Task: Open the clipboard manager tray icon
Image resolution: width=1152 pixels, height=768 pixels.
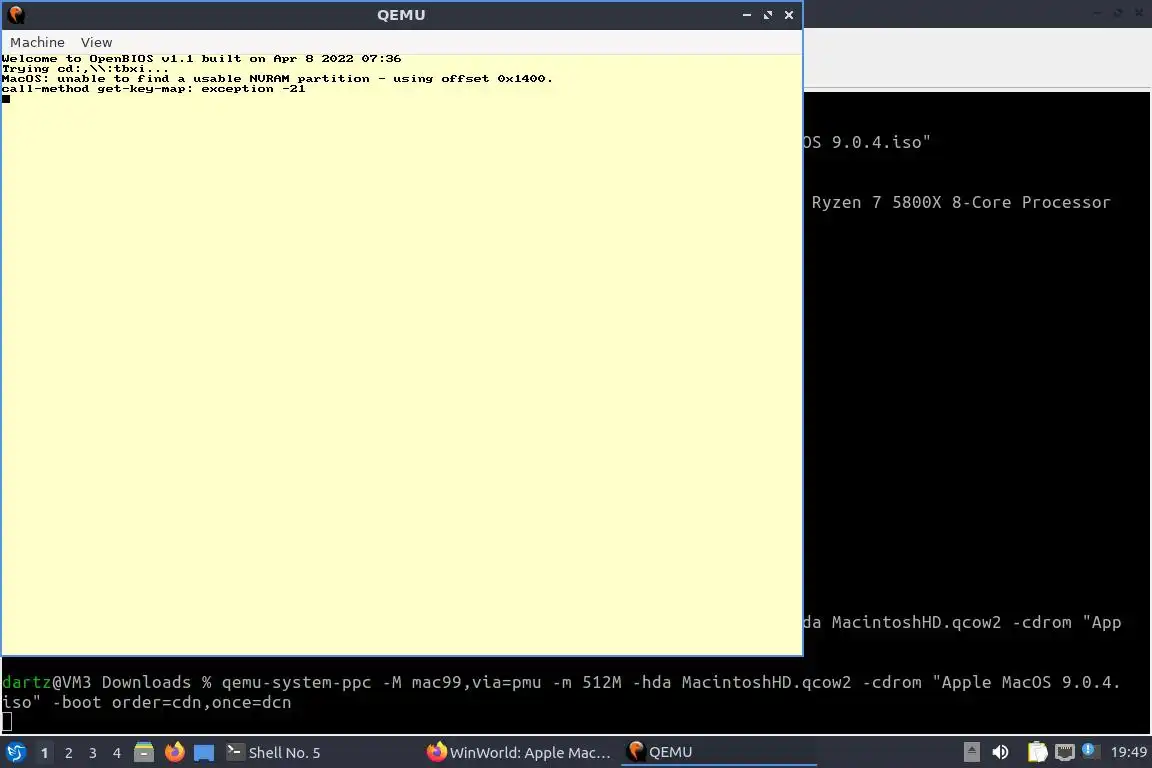Action: pos(1037,752)
